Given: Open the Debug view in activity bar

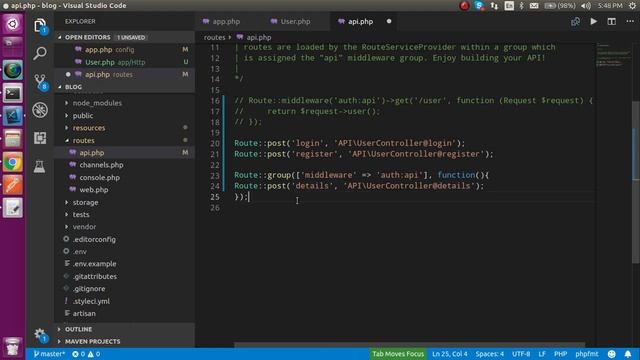Looking at the screenshot, I should point(40,110).
